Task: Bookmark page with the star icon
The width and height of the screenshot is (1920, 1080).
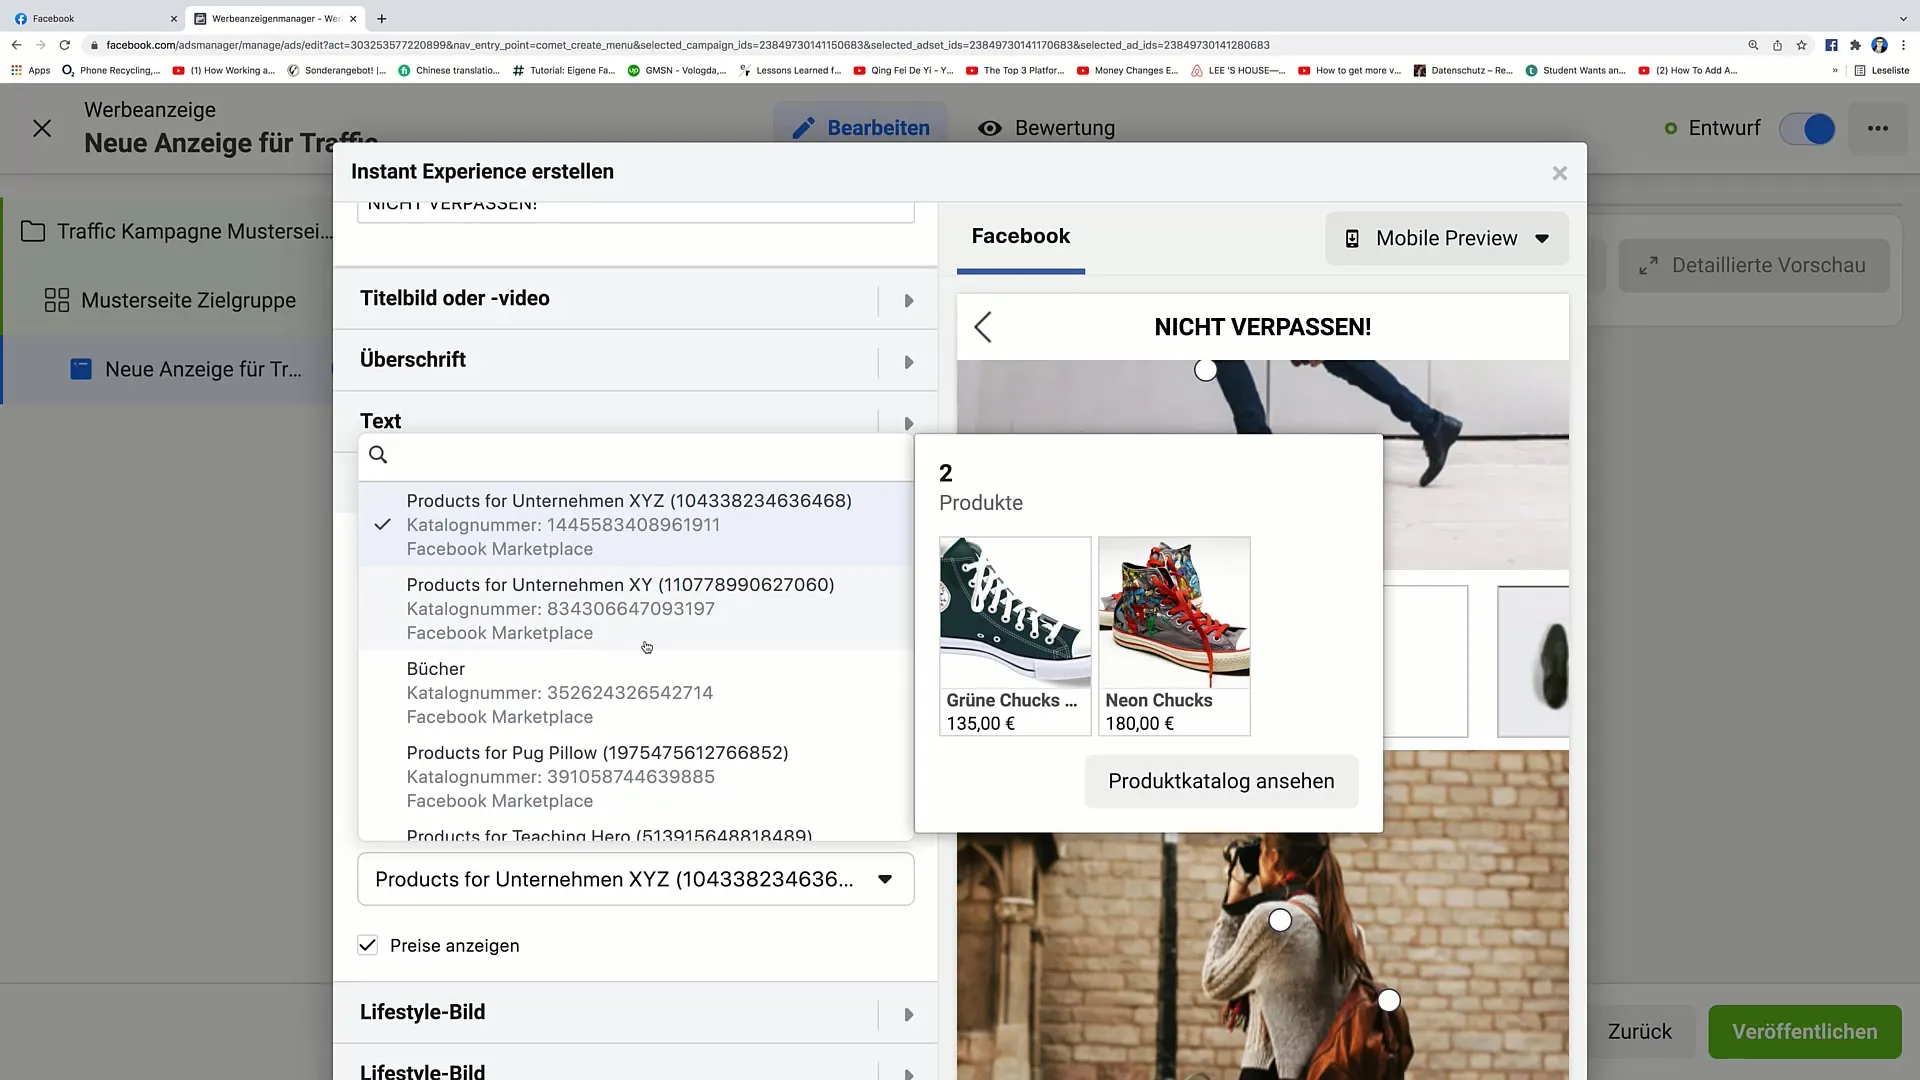Action: 1801,45
